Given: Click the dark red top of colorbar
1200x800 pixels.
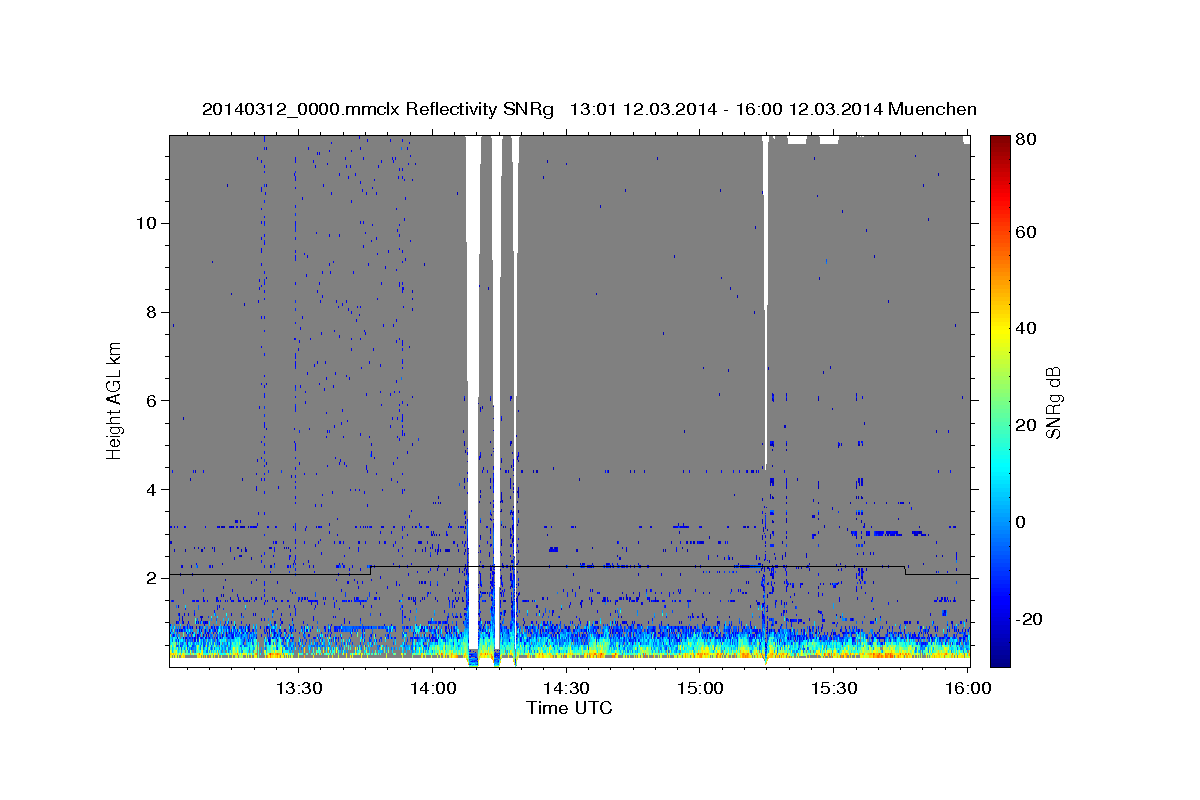Looking at the screenshot, I should tap(999, 143).
